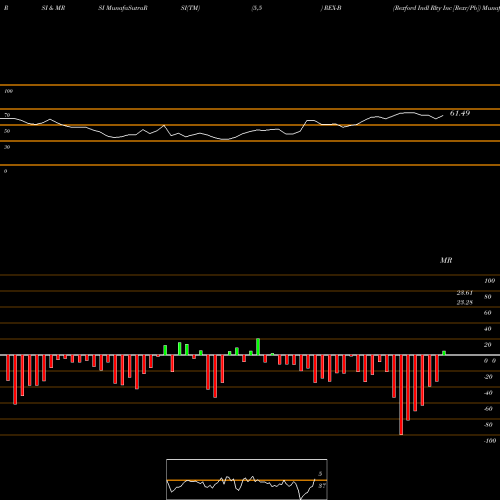Click the -40 label on MR axis

[x=488, y=393]
